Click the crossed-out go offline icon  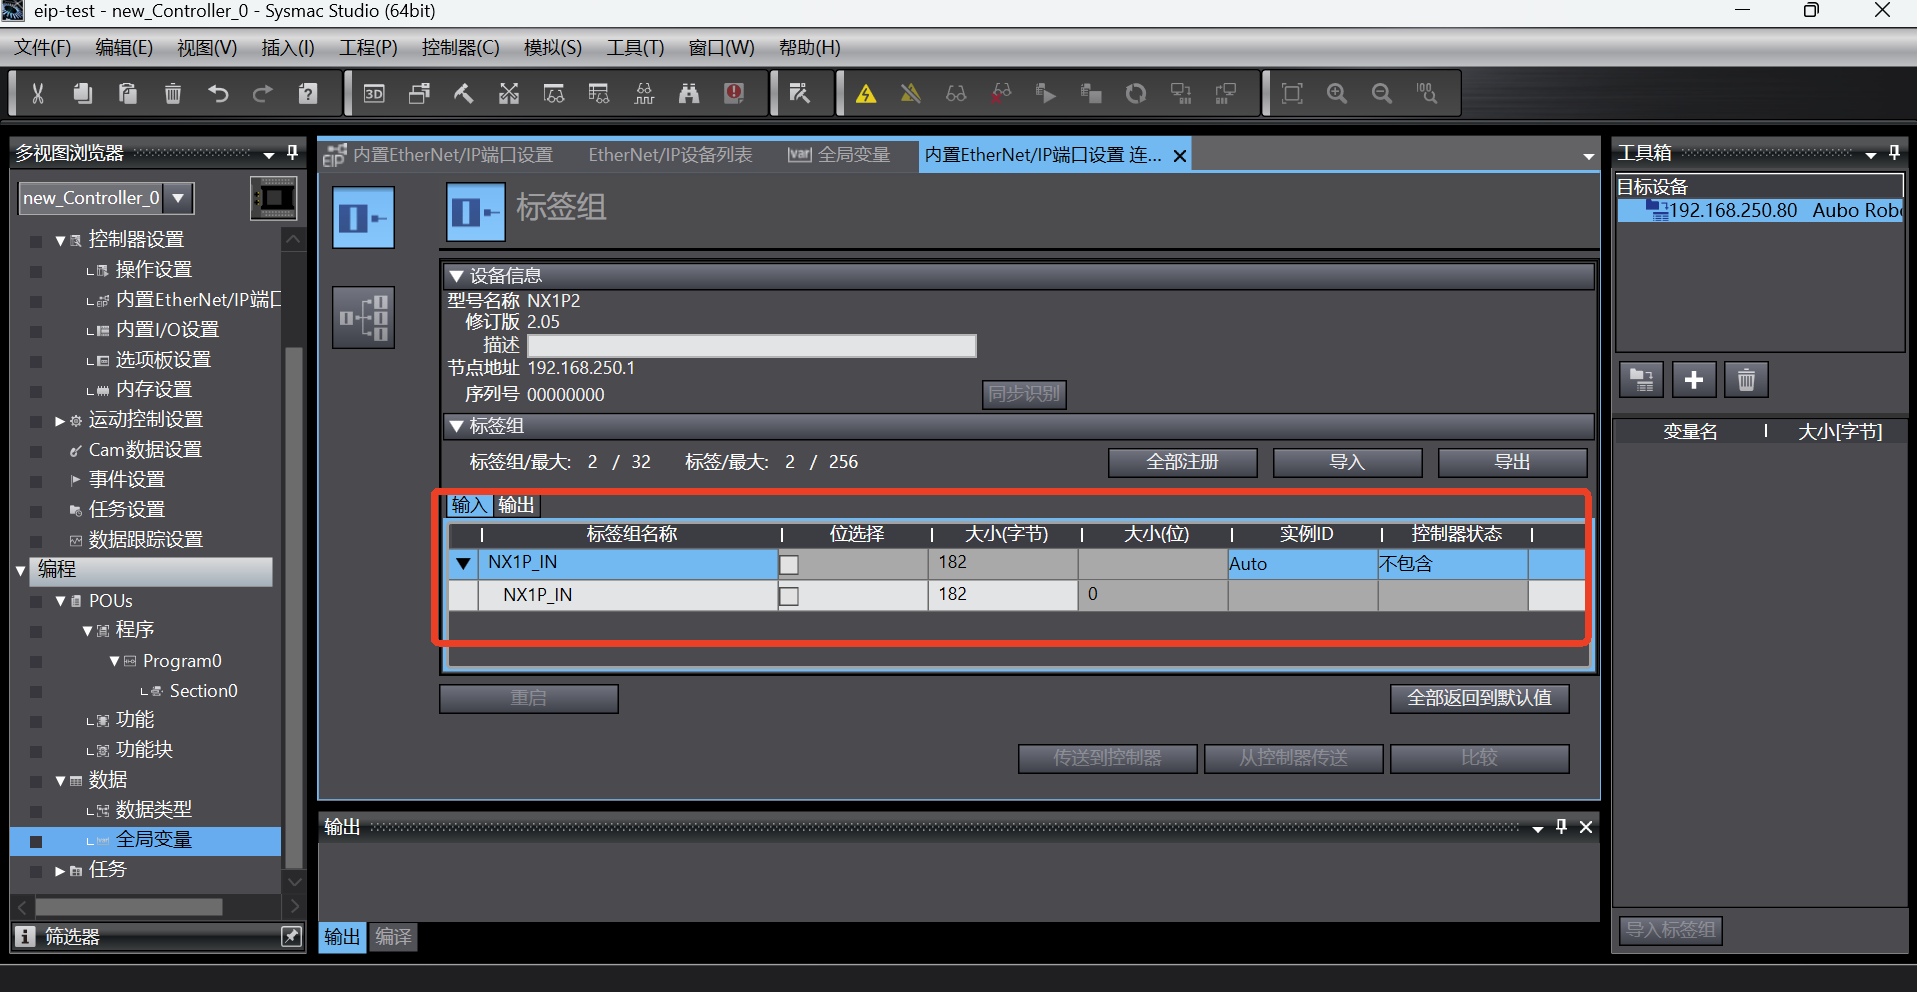pyautogui.click(x=911, y=94)
